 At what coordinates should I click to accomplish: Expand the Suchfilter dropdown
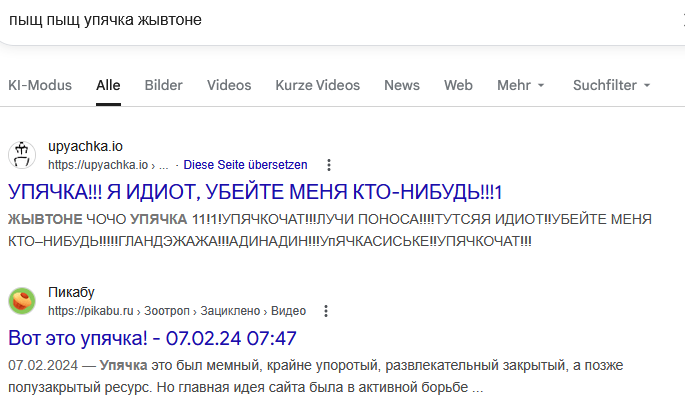tap(612, 85)
